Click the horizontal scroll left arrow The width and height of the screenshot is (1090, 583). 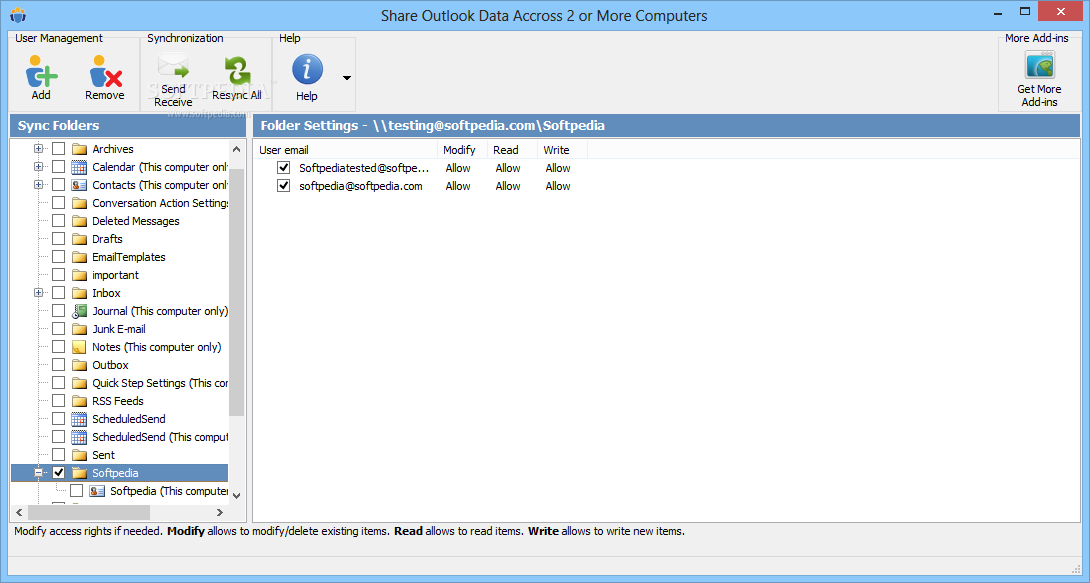click(x=19, y=513)
